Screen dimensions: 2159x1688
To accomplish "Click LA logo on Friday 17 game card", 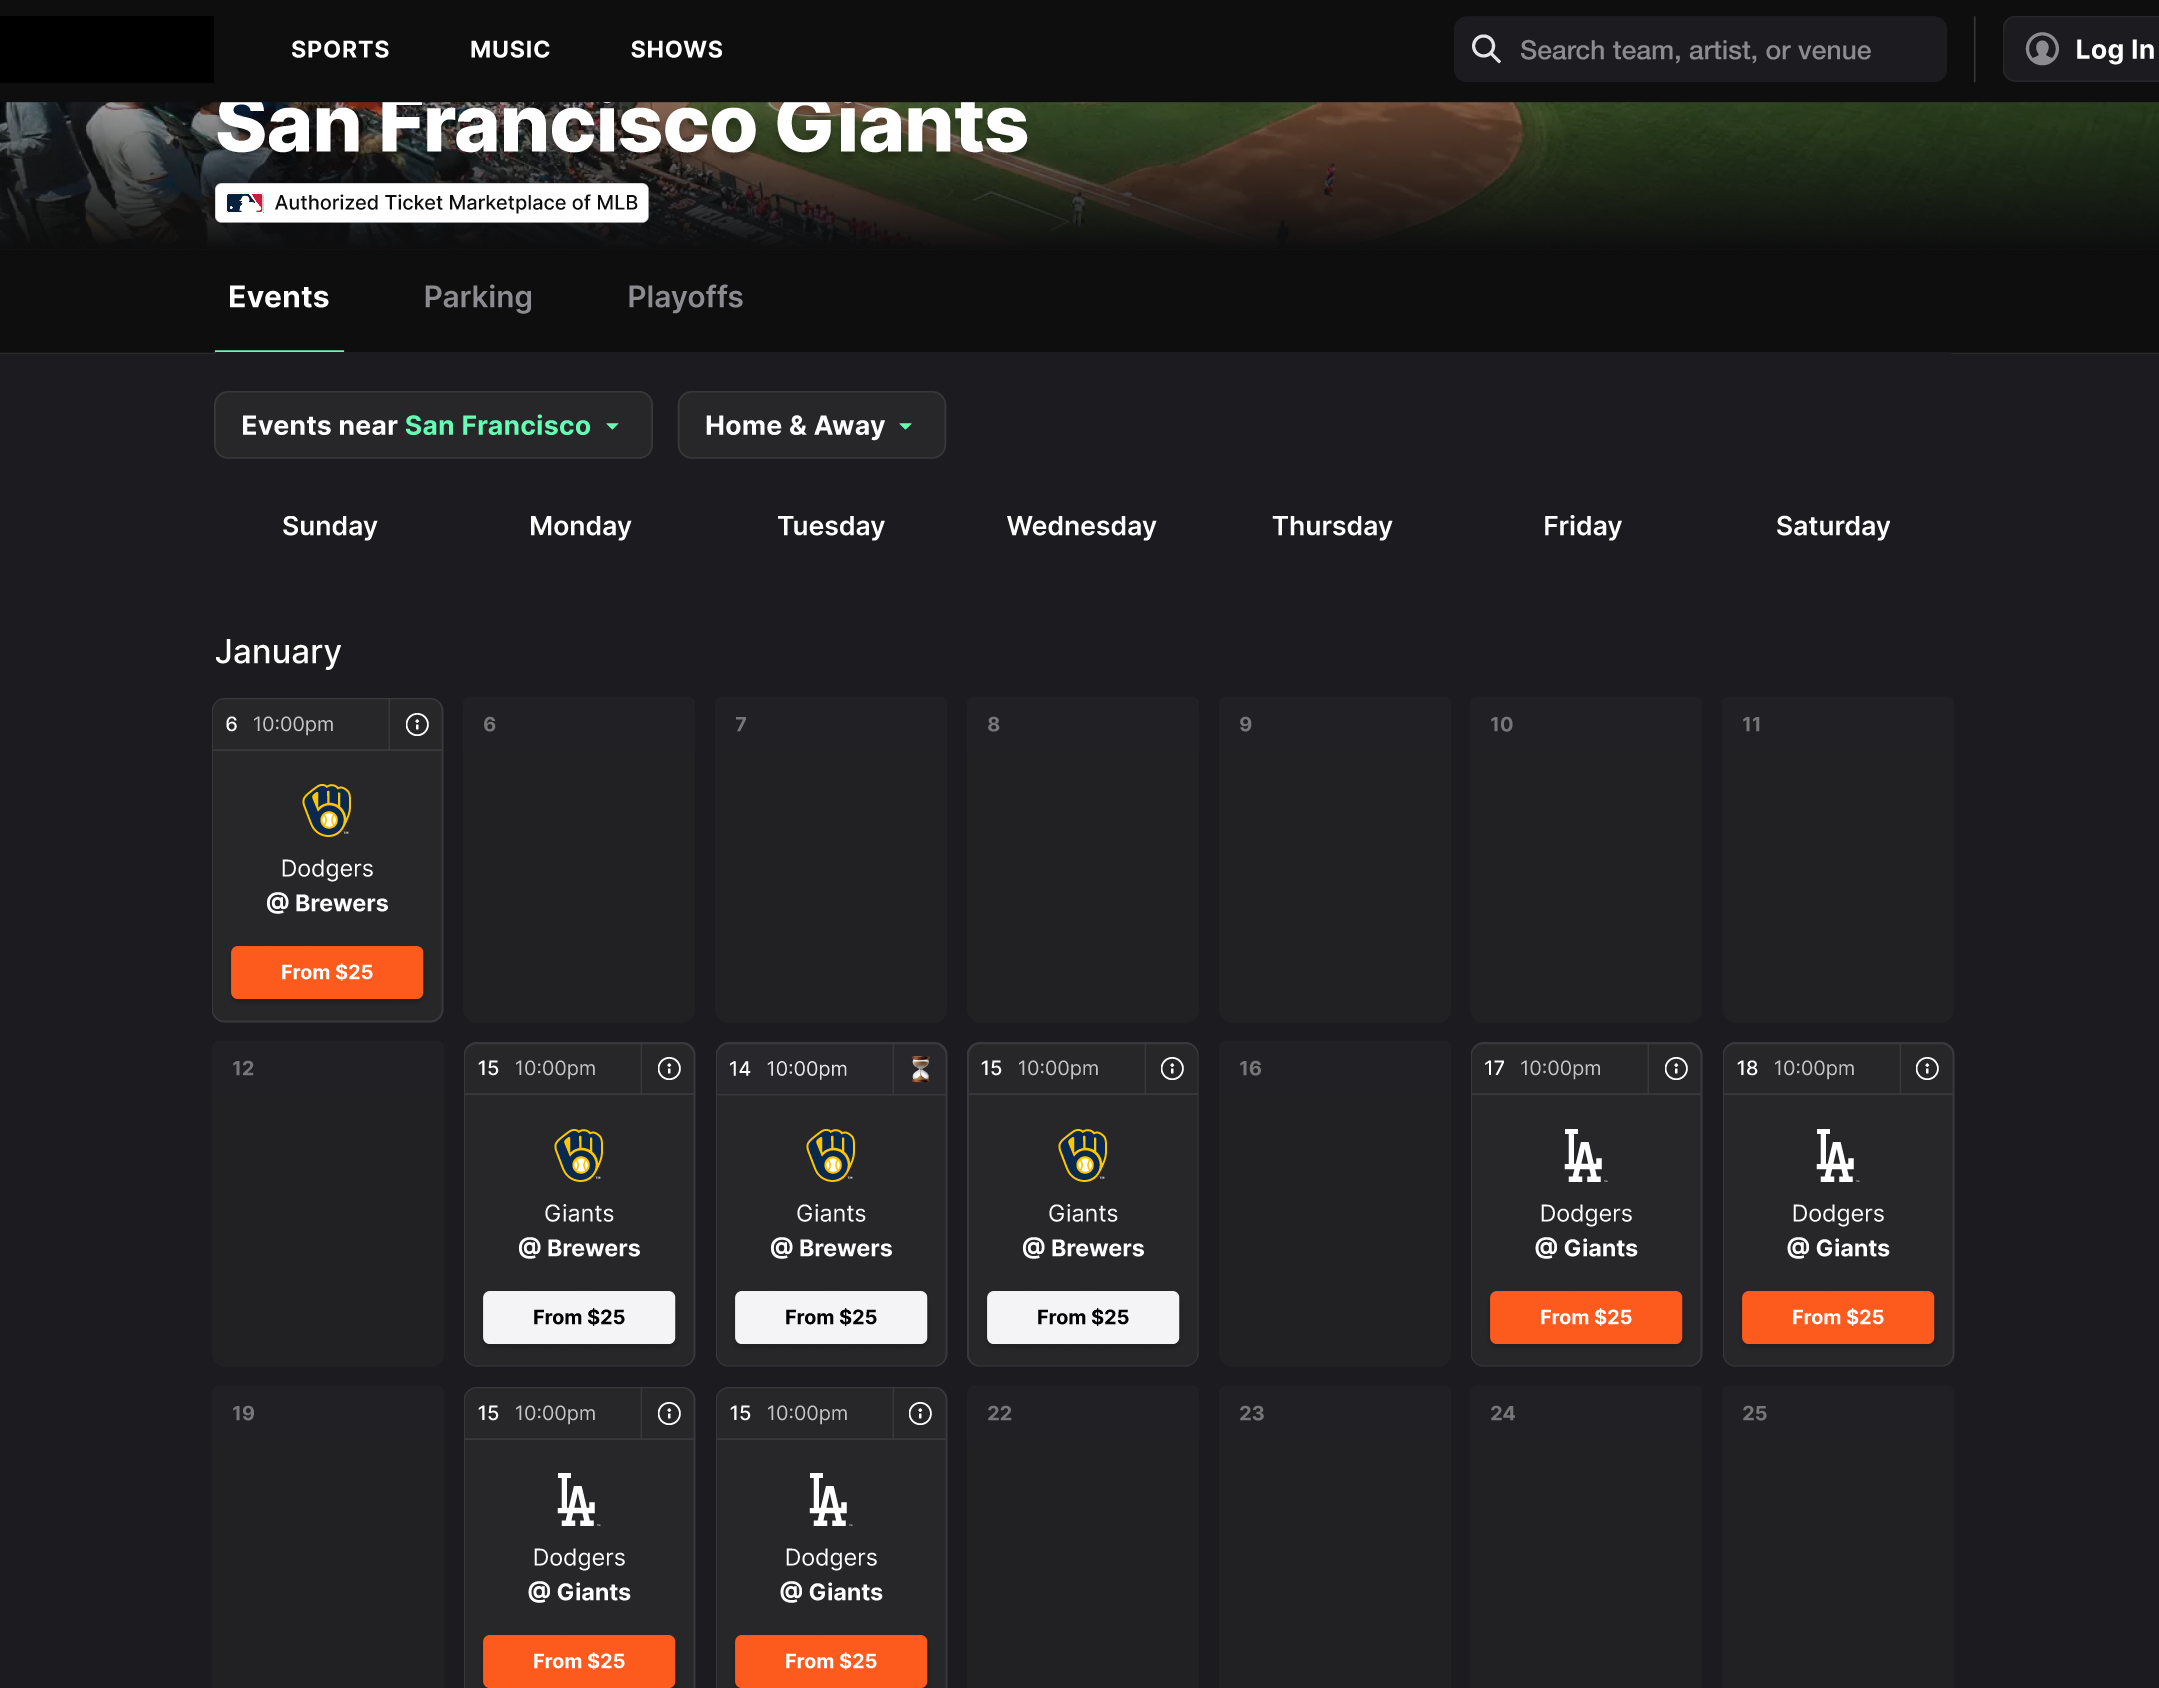I will coord(1585,1155).
